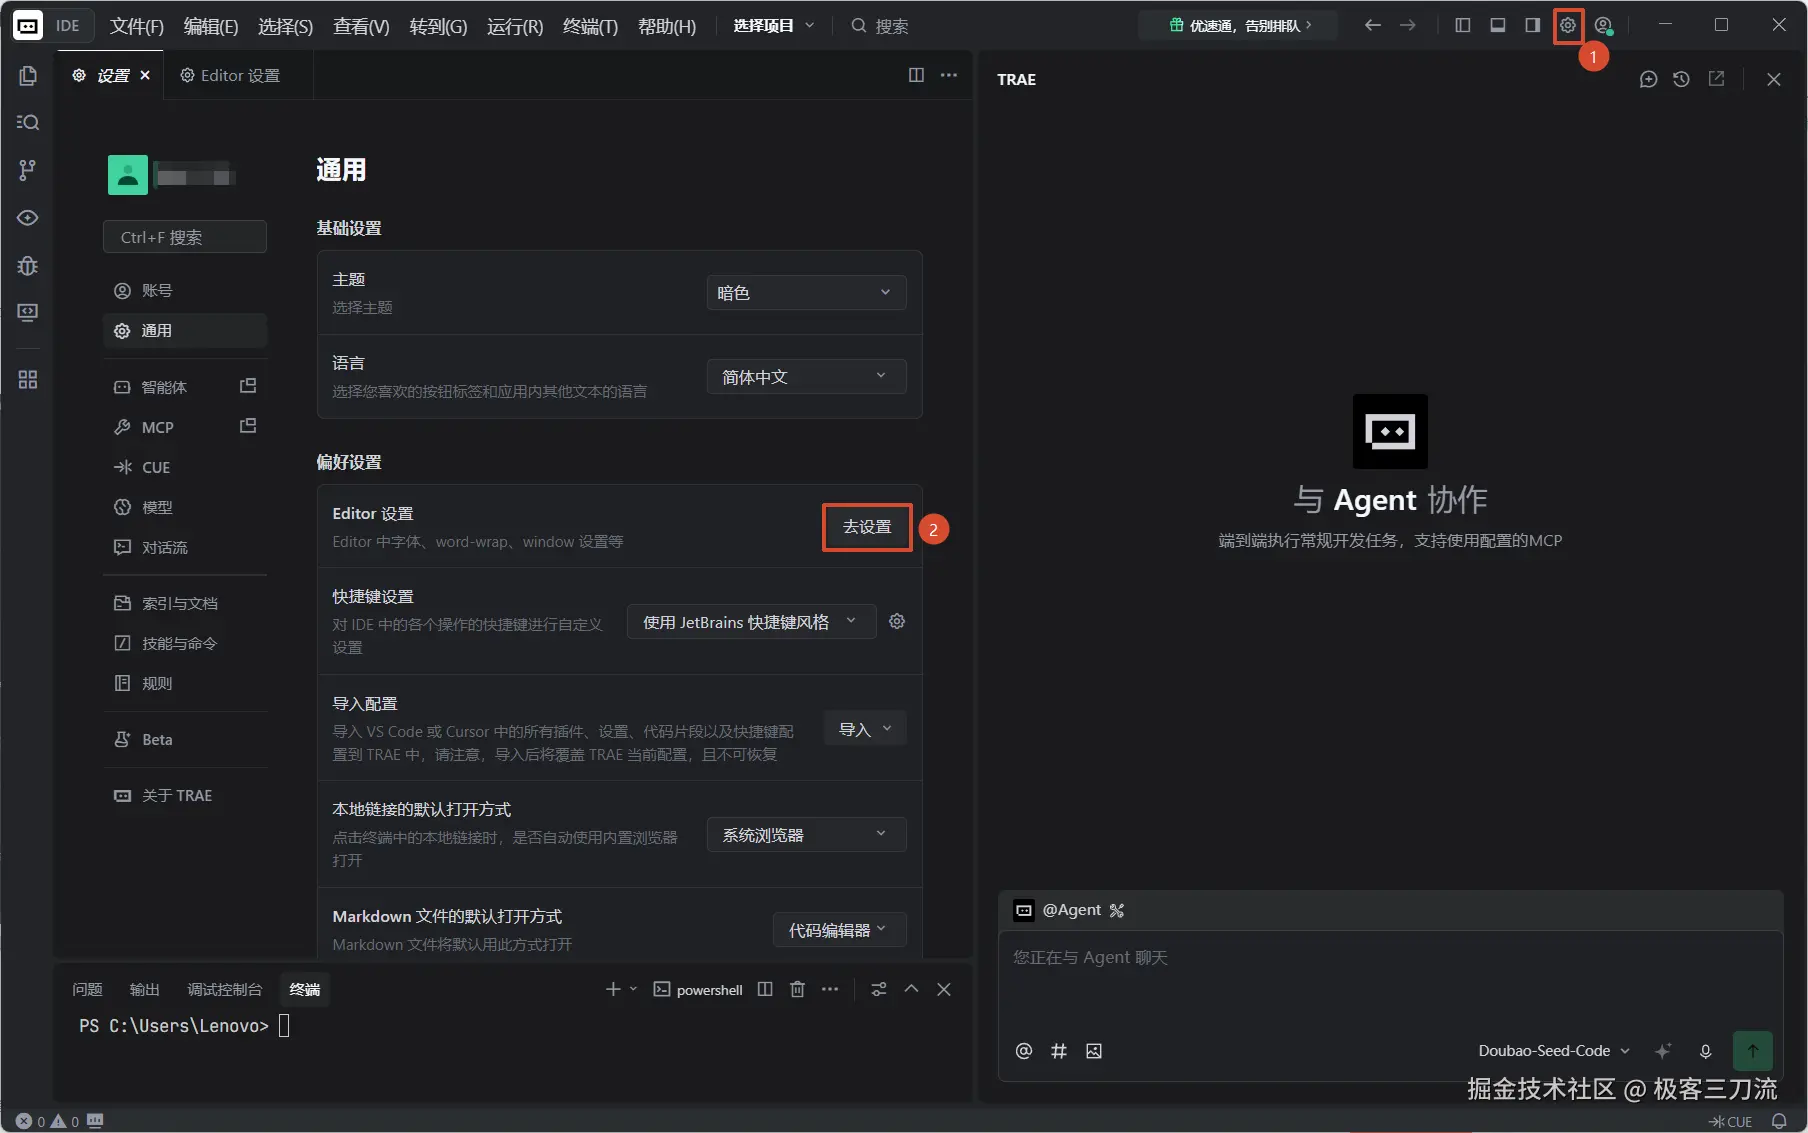Screen dimensions: 1808x1133
Task: Attach an image to the chat
Action: [x=1094, y=1051]
